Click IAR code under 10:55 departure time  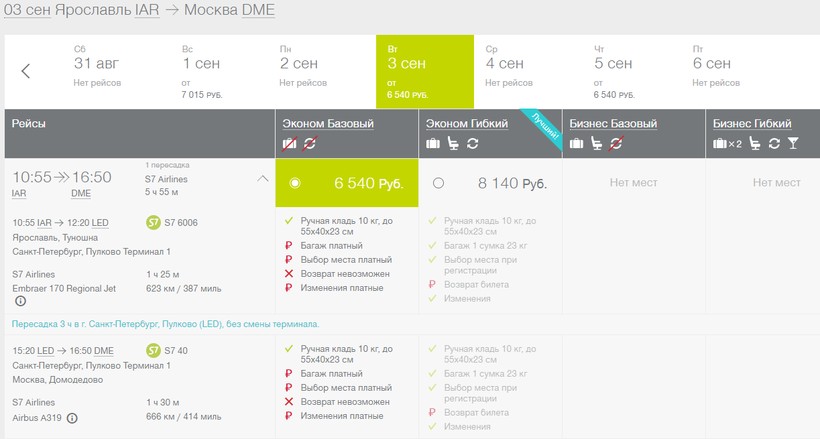click(x=19, y=194)
